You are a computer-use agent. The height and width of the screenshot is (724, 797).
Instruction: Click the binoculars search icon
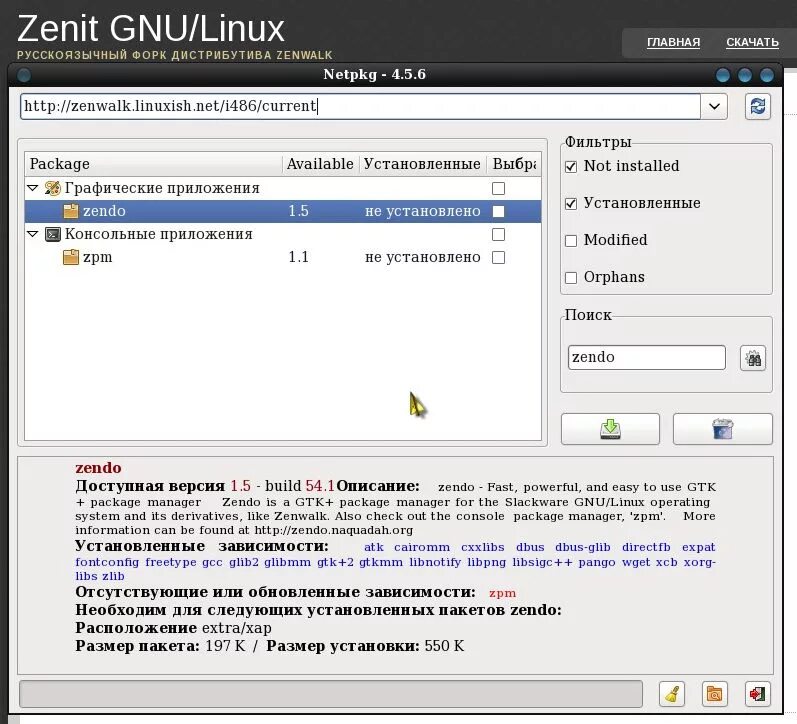pyautogui.click(x=753, y=358)
